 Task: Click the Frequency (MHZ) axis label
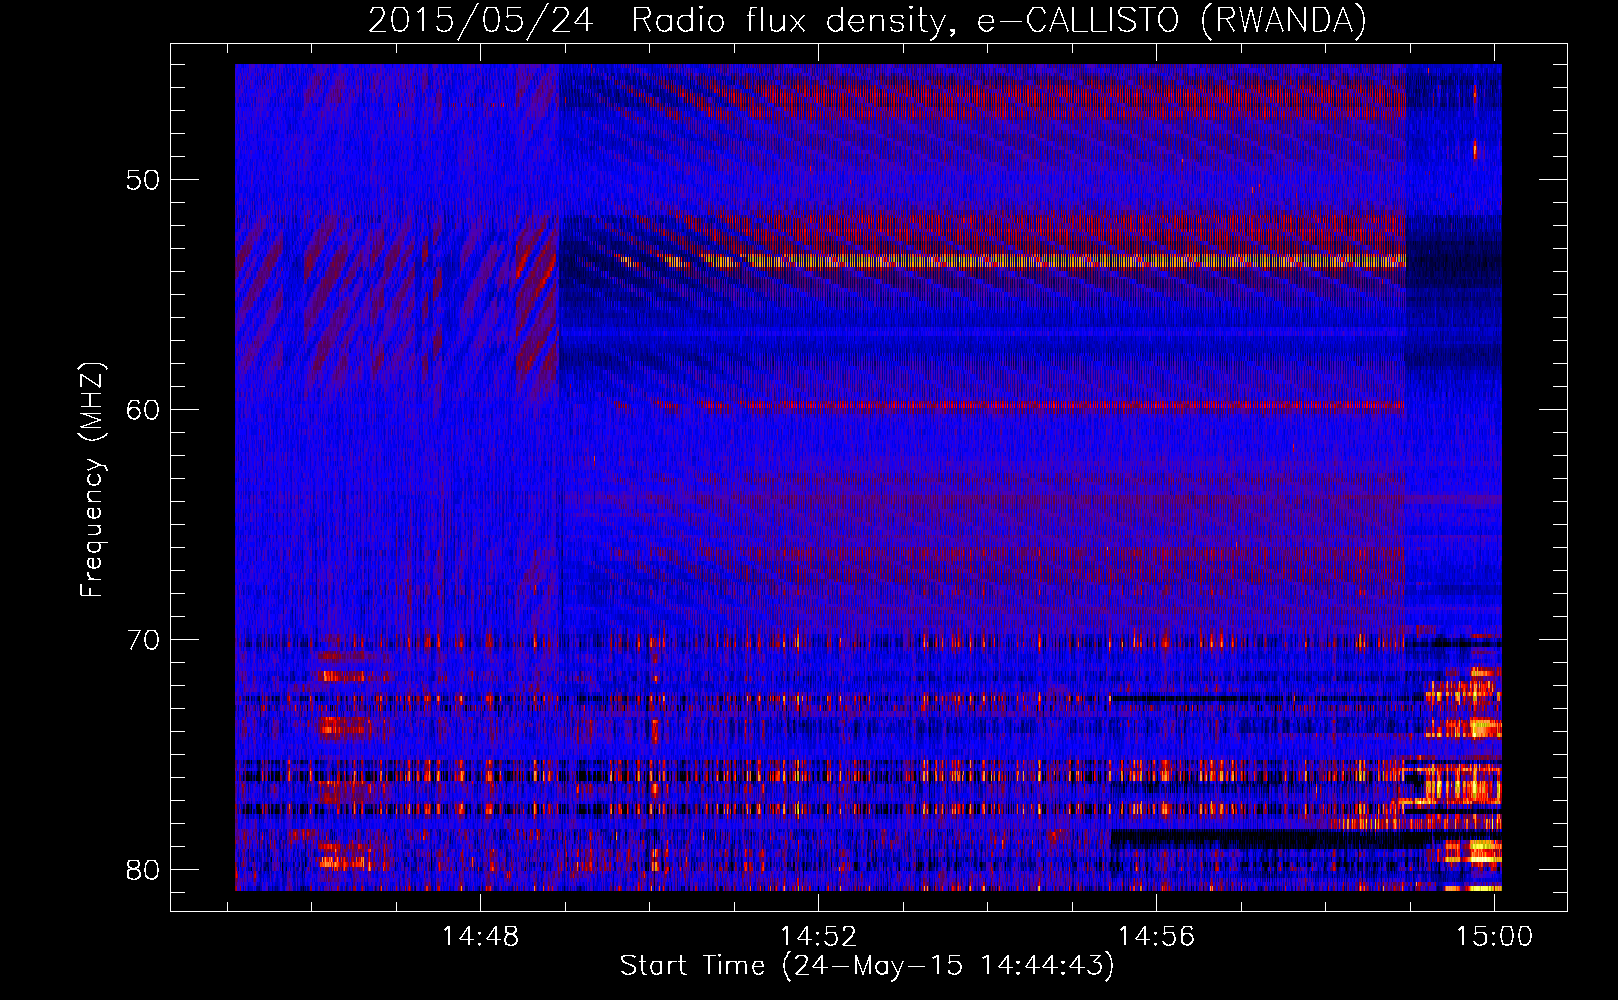pos(92,479)
